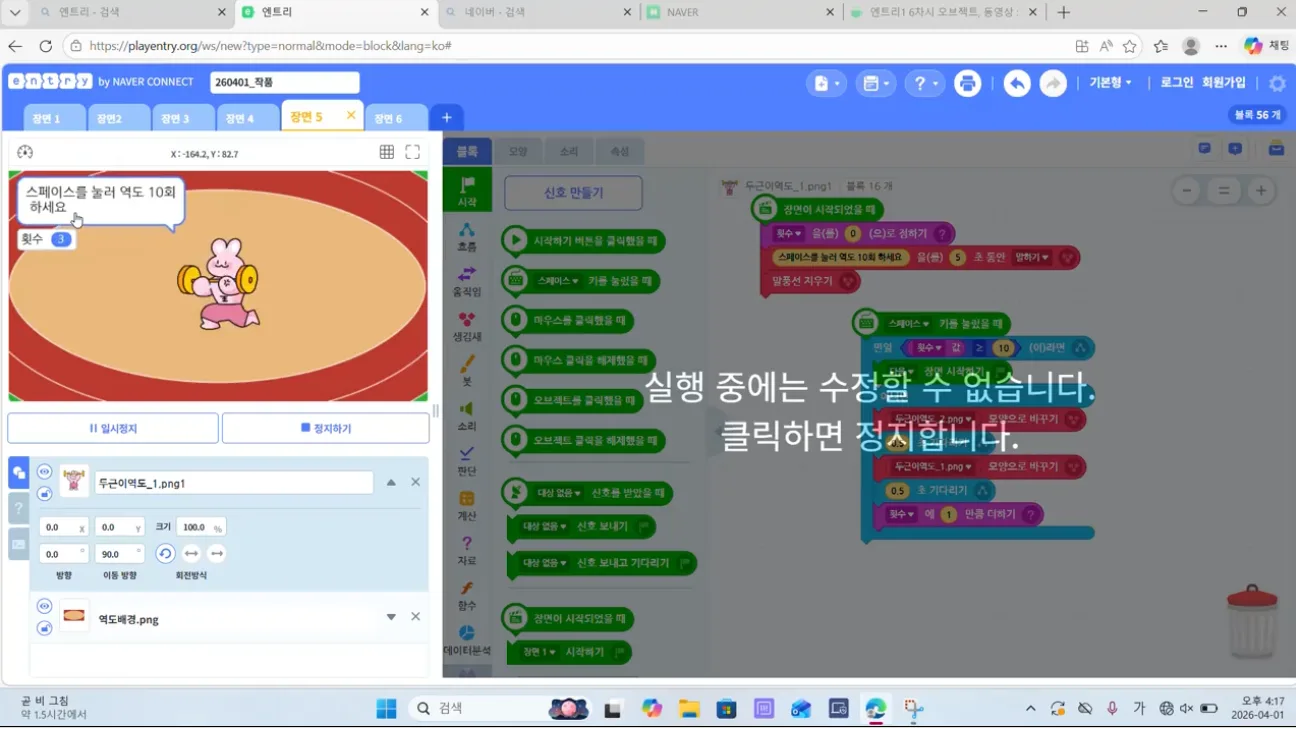The width and height of the screenshot is (1296, 729).
Task: Toggle visibility of 역도배경.png
Action: (44, 605)
